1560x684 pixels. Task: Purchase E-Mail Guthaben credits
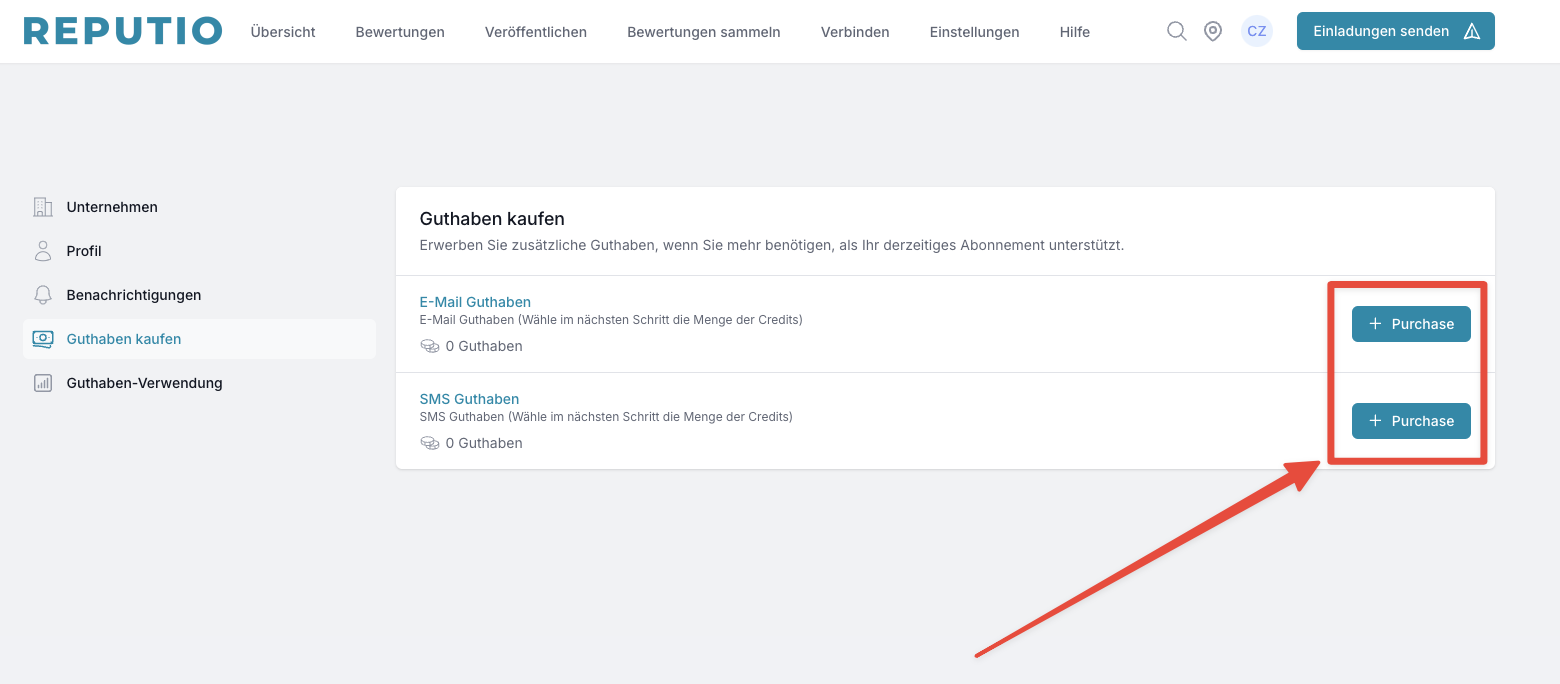coord(1411,324)
